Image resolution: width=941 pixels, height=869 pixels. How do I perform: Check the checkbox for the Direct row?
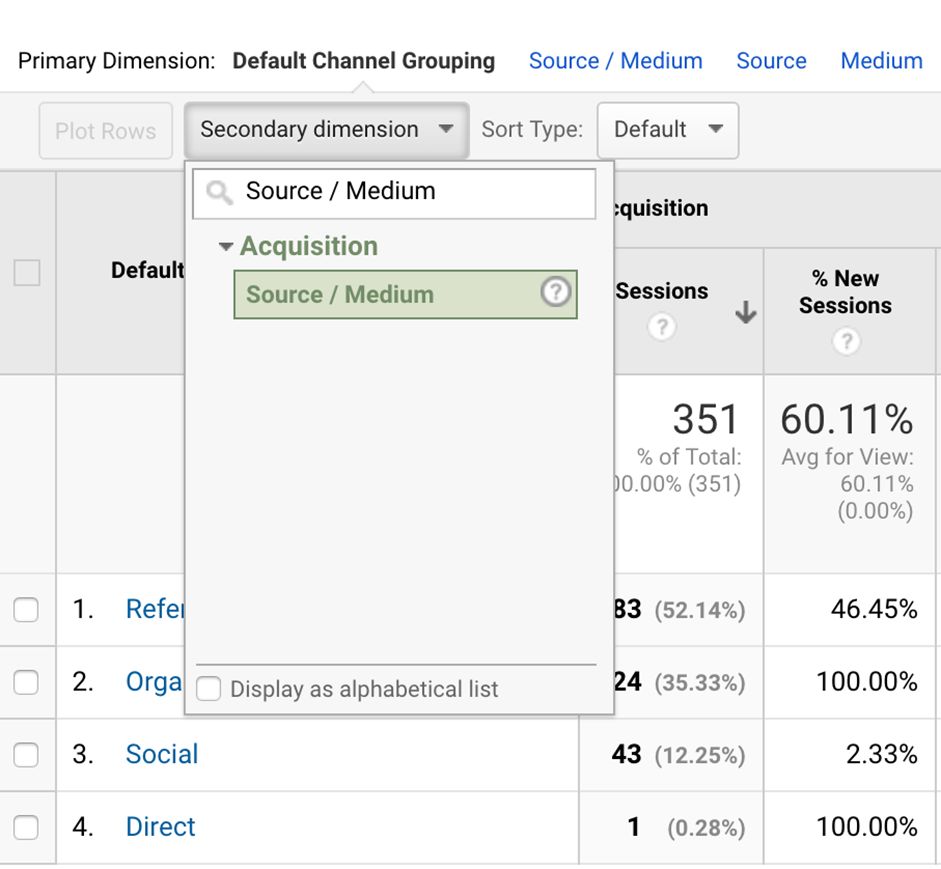[27, 827]
